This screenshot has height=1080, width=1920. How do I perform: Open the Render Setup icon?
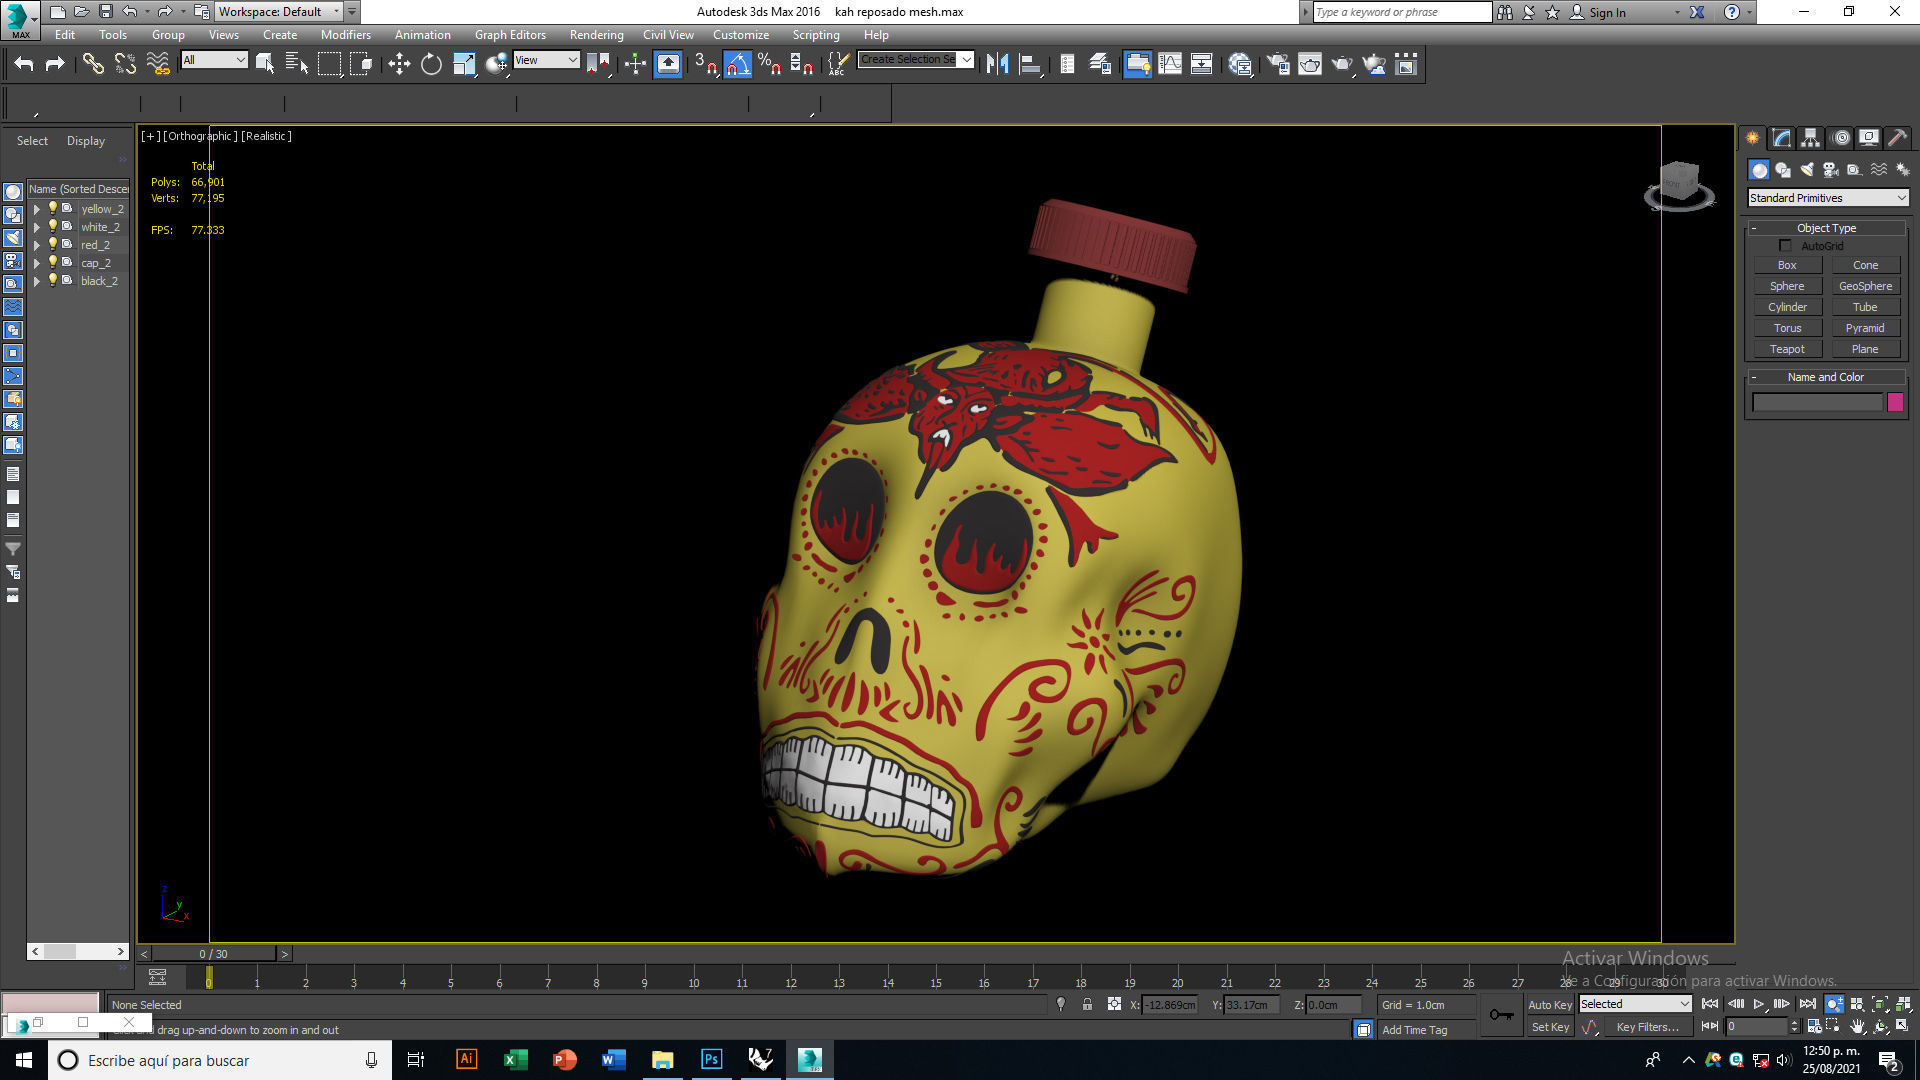tap(1278, 64)
